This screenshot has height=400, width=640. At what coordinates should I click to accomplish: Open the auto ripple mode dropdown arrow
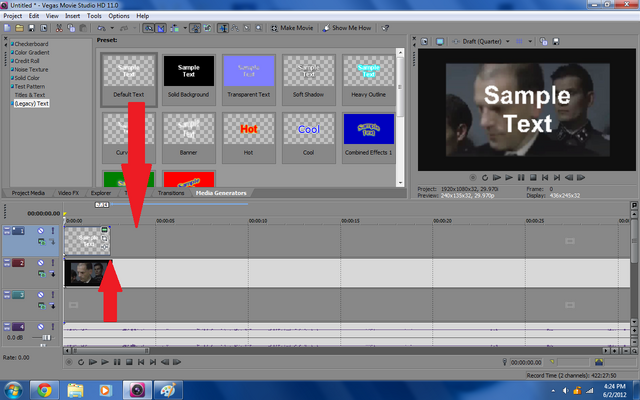pyautogui.click(x=185, y=28)
